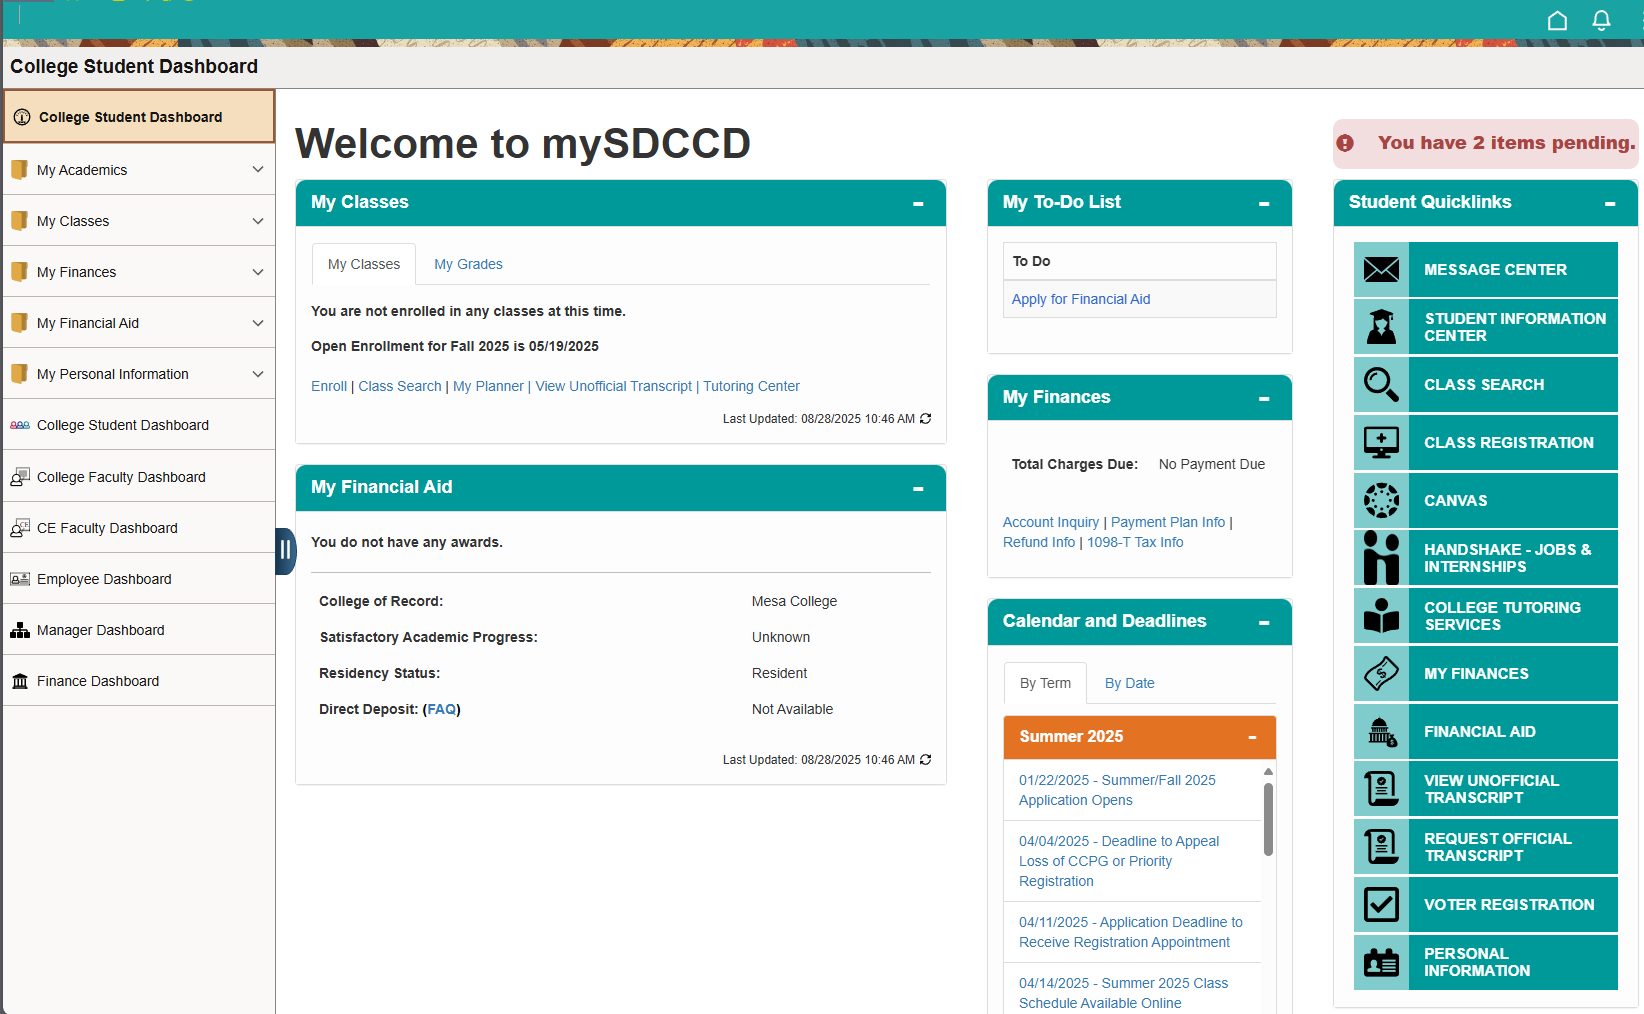Collapse the Summer 2025 calendar section
This screenshot has height=1014, width=1644.
pos(1252,737)
